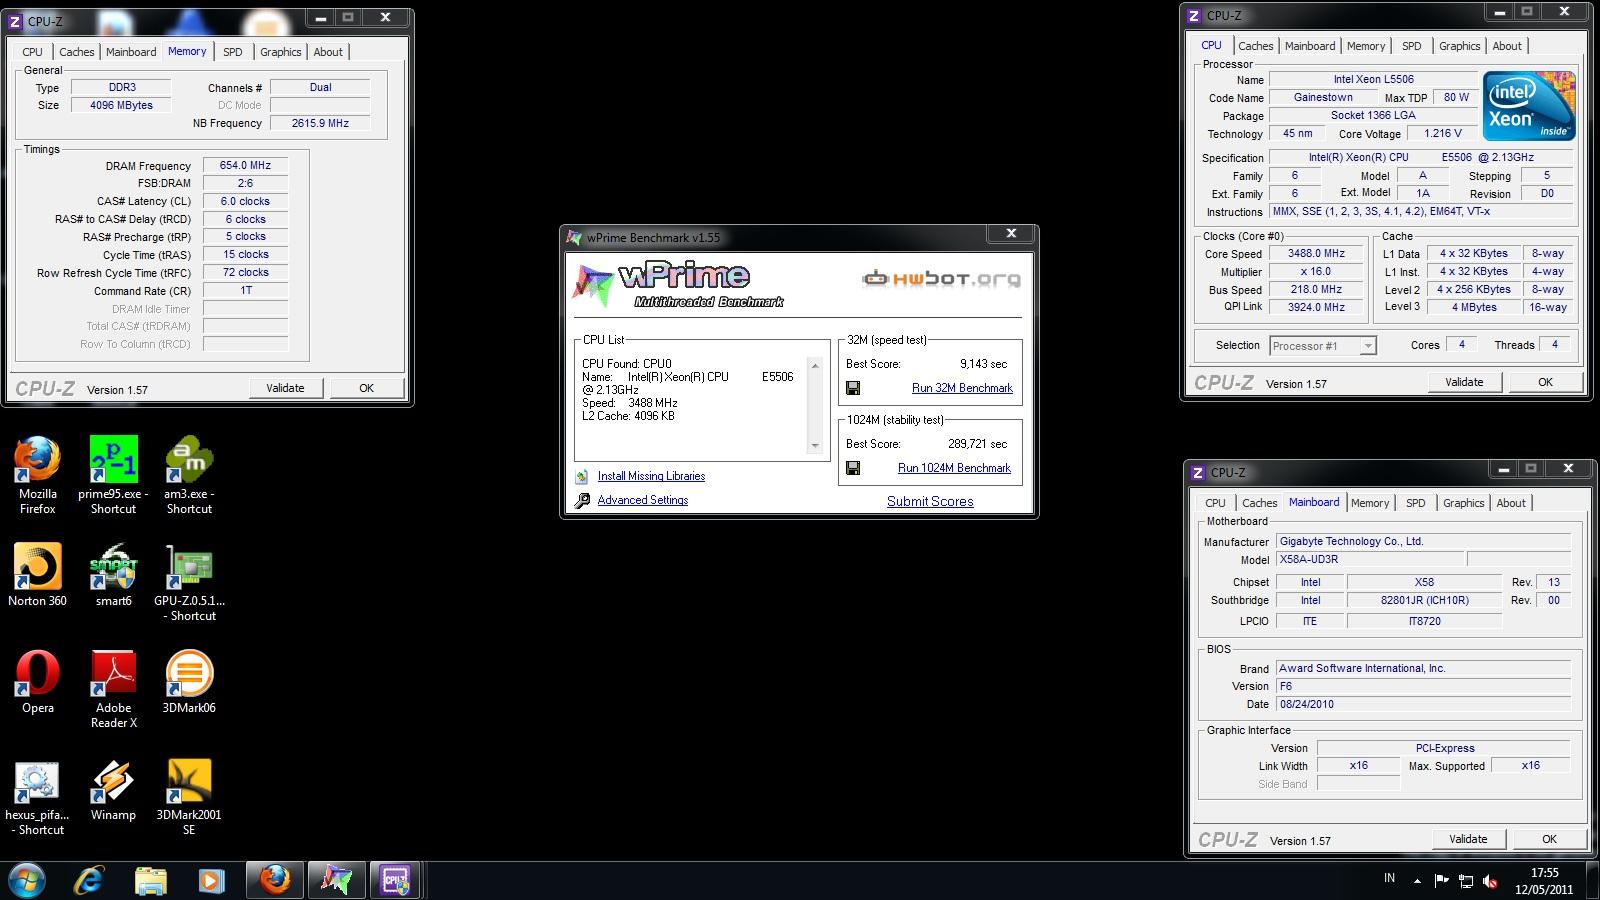Open Action Center flag in system tray
This screenshot has width=1600, height=900.
pyautogui.click(x=1441, y=881)
